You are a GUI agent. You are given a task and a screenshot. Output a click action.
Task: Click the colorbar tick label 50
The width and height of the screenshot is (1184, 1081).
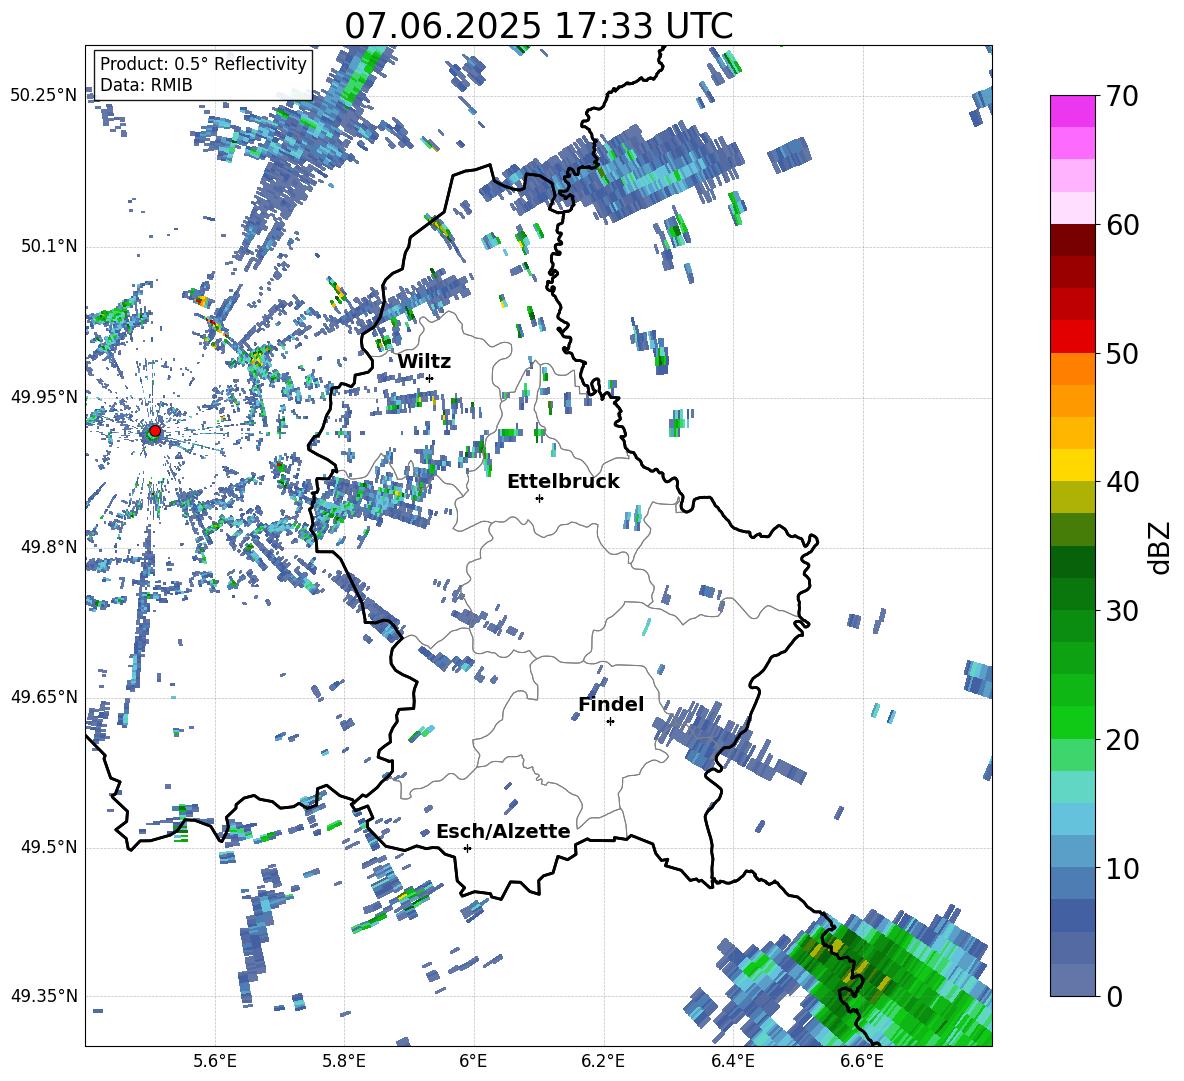(1121, 354)
